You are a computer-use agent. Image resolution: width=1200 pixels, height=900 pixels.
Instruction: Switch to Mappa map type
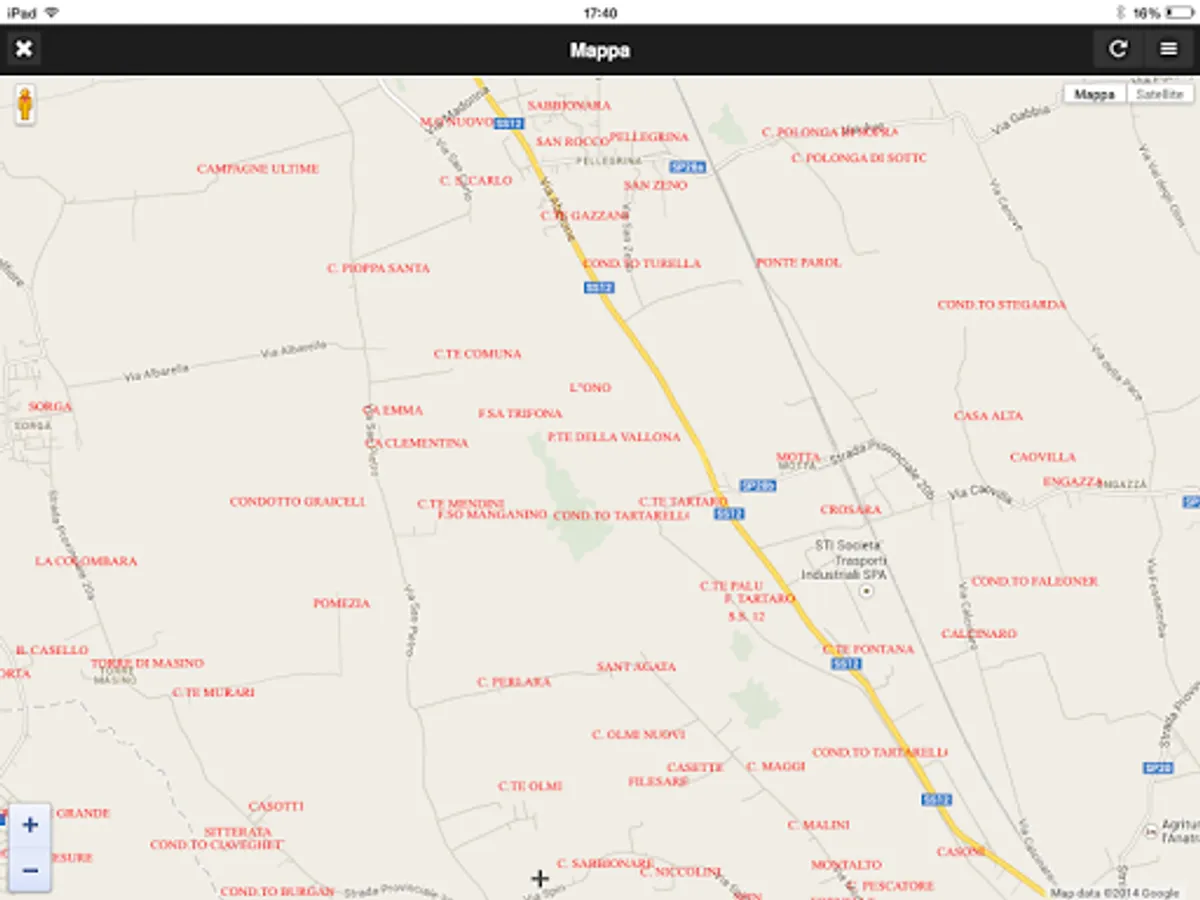pos(1094,94)
